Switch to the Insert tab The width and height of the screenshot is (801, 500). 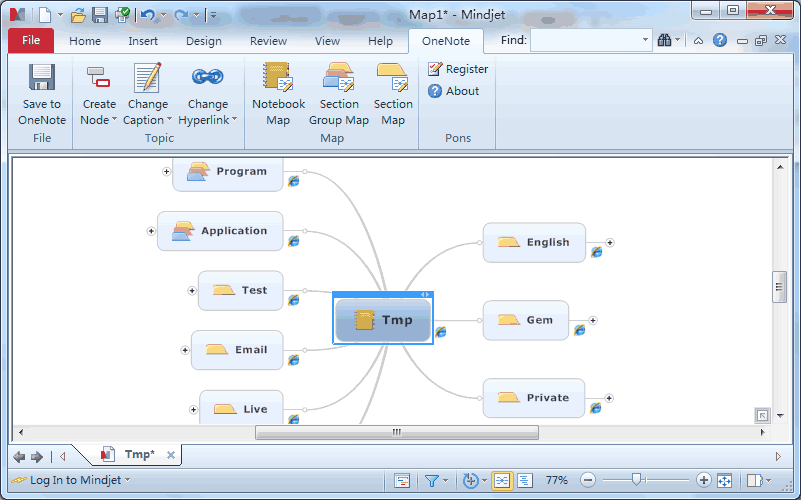[x=143, y=41]
